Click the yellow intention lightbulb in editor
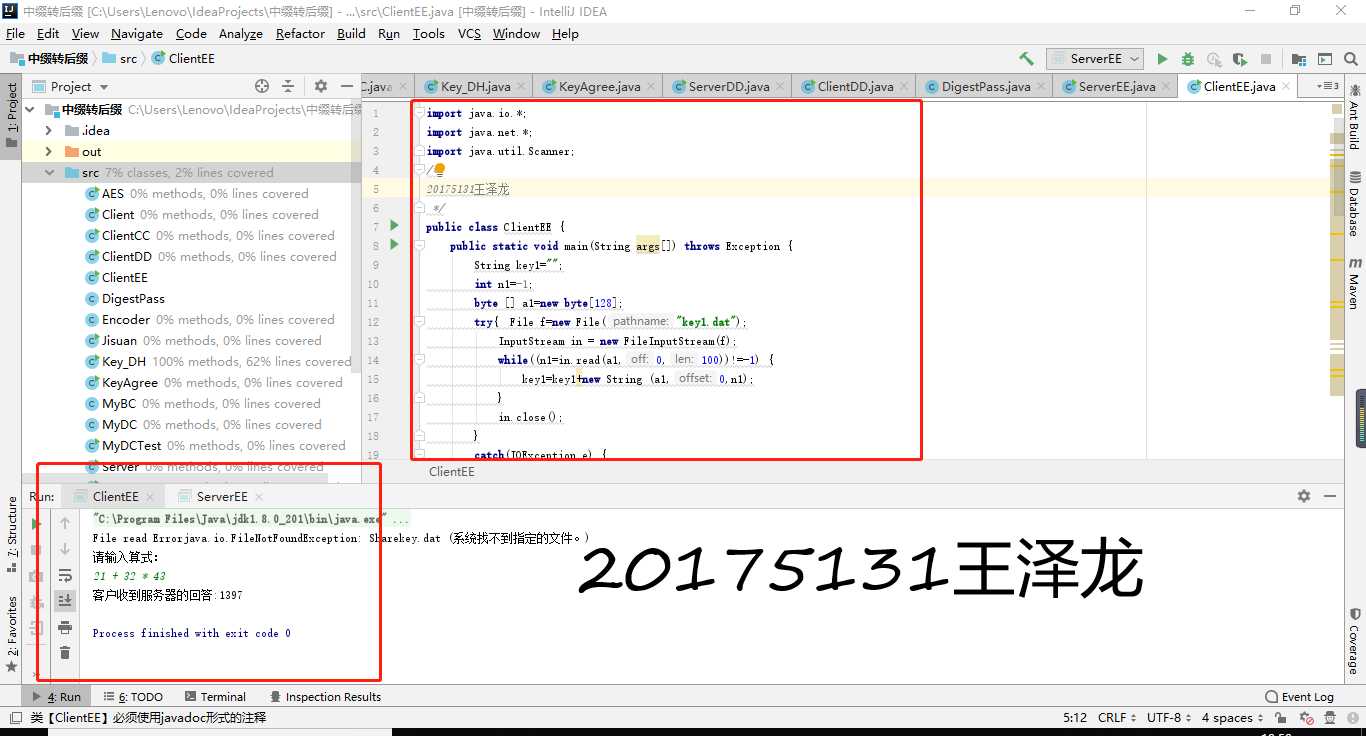 click(x=439, y=171)
